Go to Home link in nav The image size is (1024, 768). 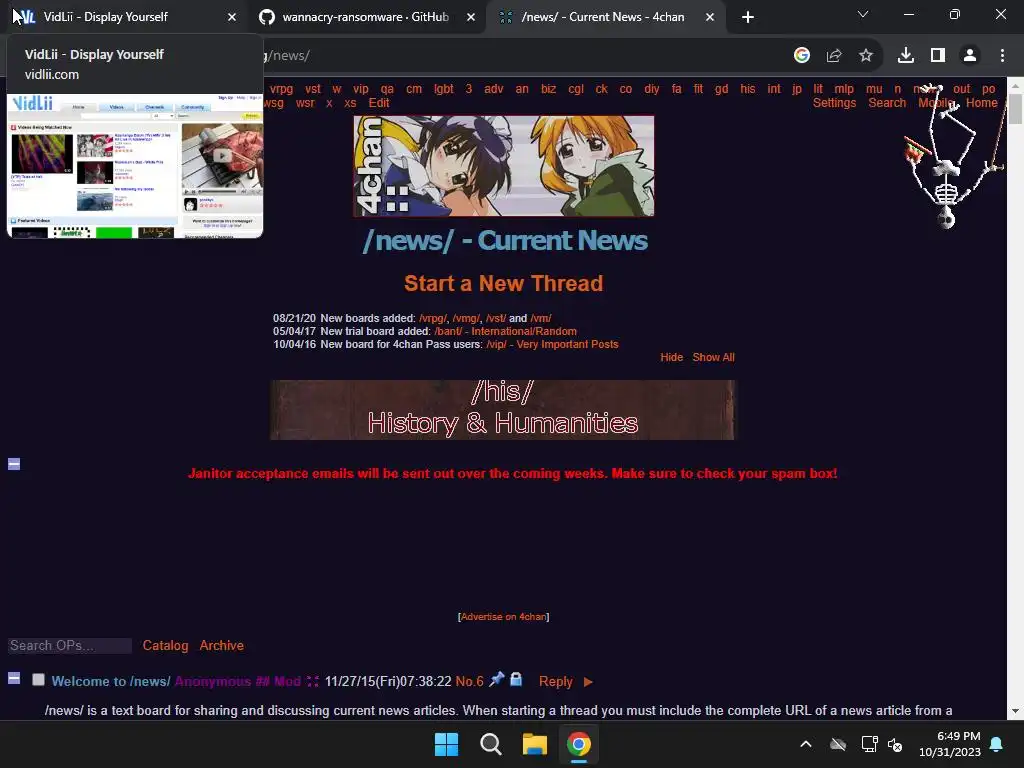(x=982, y=103)
